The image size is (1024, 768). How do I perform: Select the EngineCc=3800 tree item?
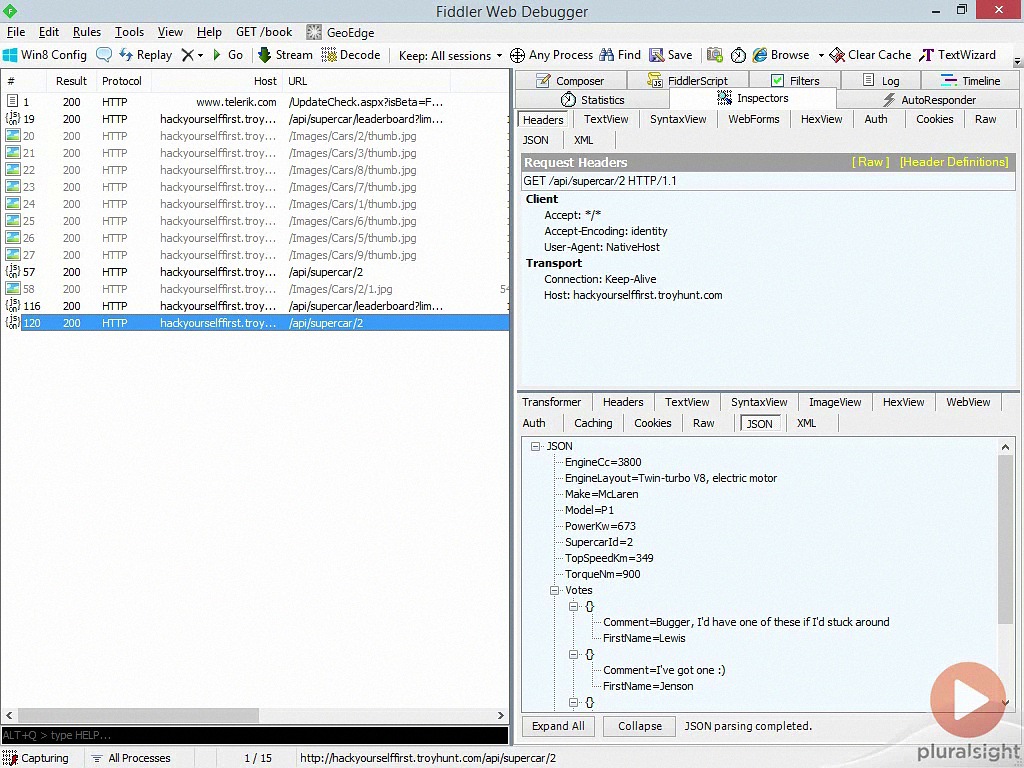(x=603, y=462)
